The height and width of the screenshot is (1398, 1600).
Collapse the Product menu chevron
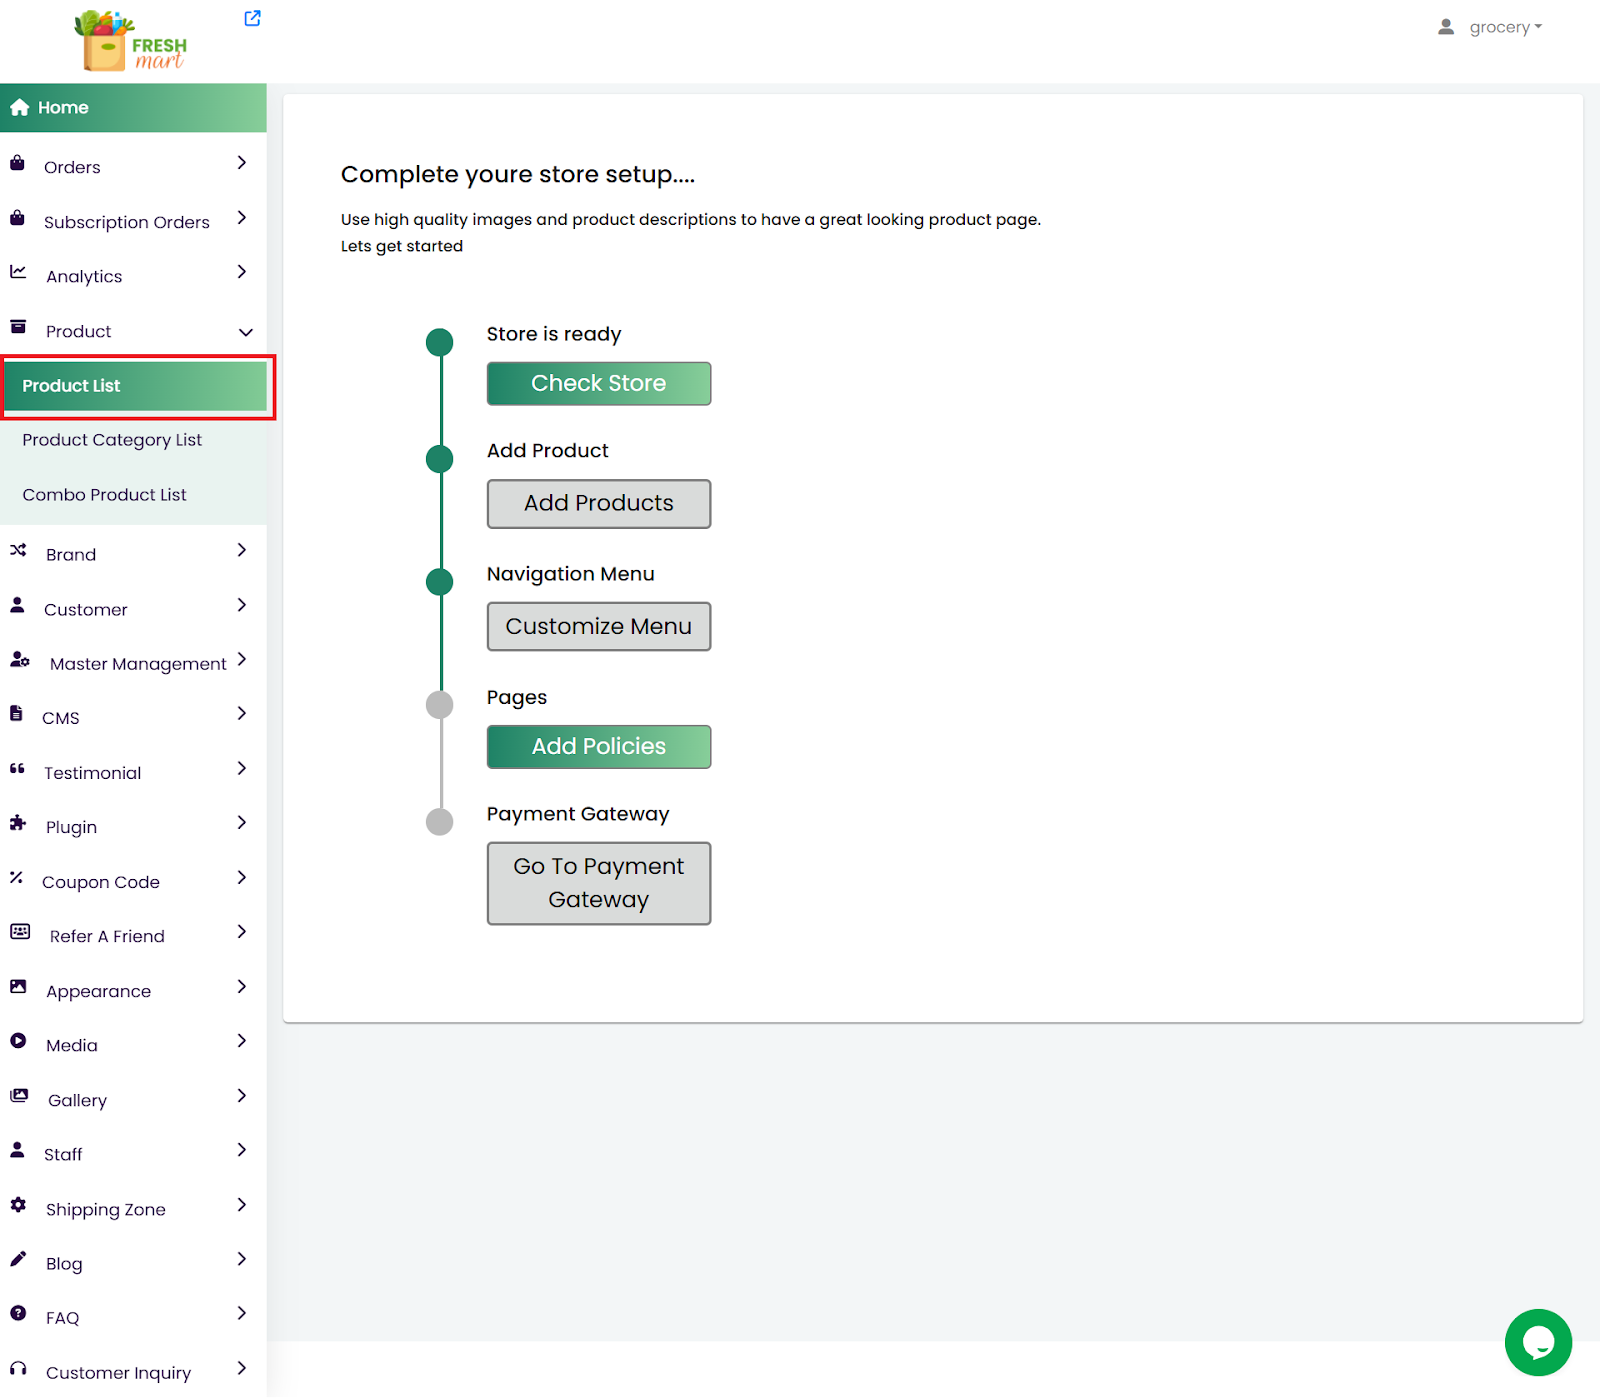pos(245,332)
